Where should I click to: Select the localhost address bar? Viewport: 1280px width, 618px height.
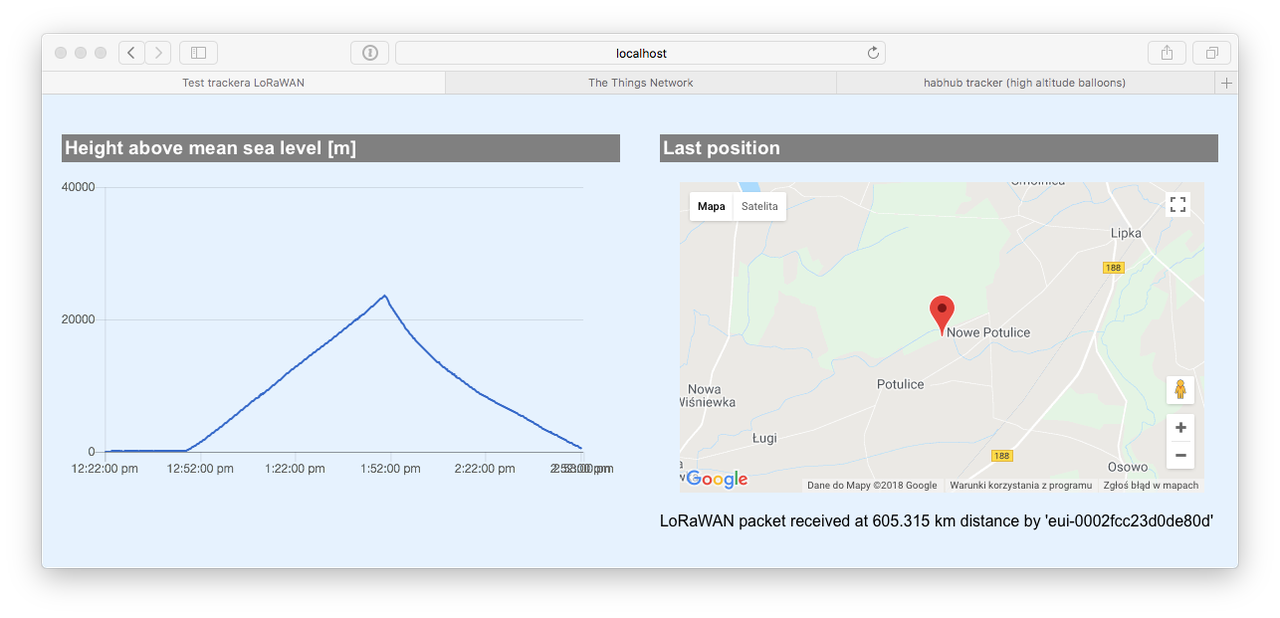tap(640, 53)
